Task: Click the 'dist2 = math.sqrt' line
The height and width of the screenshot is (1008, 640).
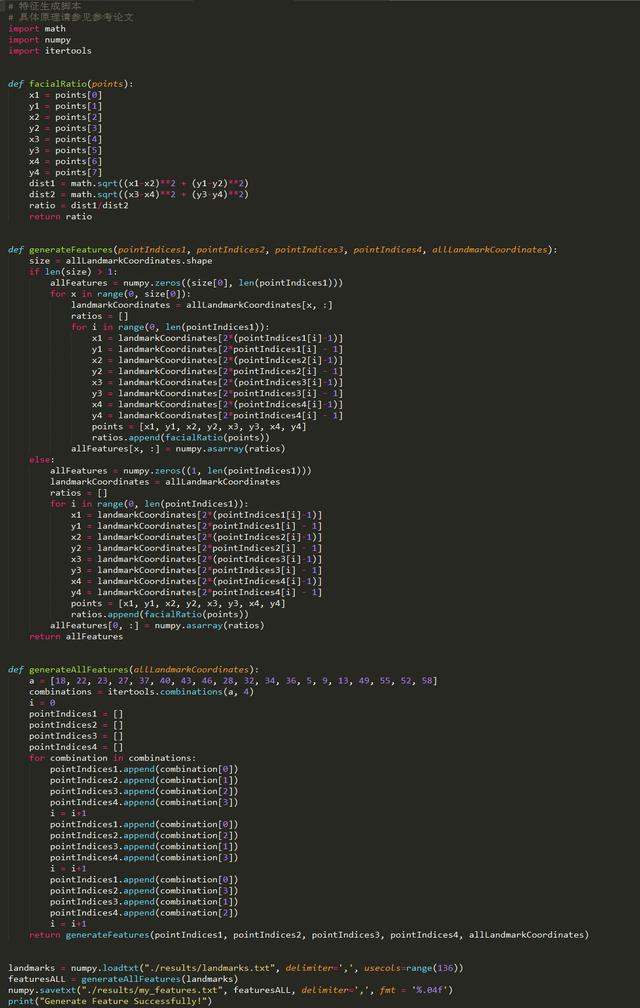Action: click(139, 194)
